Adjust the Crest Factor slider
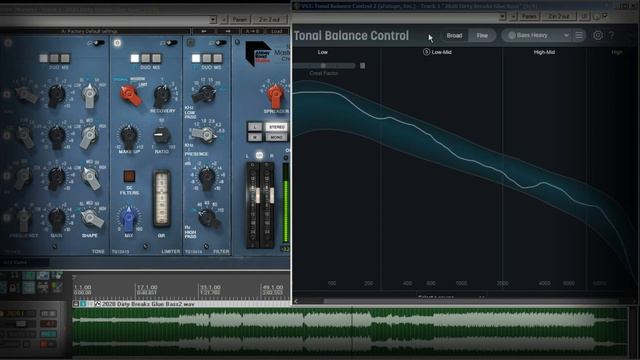Image resolution: width=640 pixels, height=360 pixels. (x=324, y=65)
